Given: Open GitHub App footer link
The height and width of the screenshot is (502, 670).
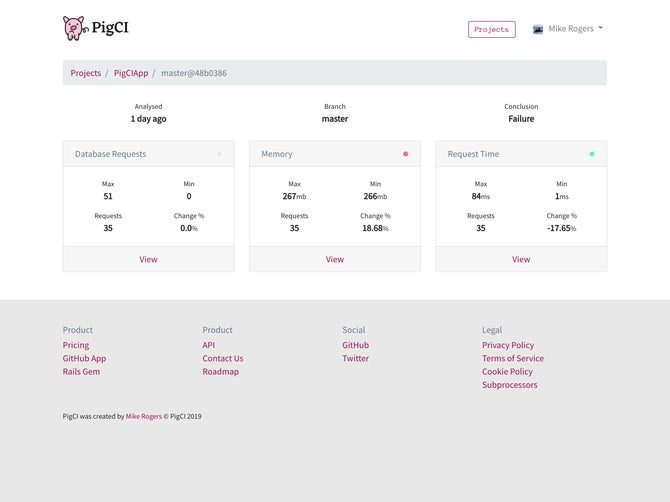Looking at the screenshot, I should [x=84, y=358].
